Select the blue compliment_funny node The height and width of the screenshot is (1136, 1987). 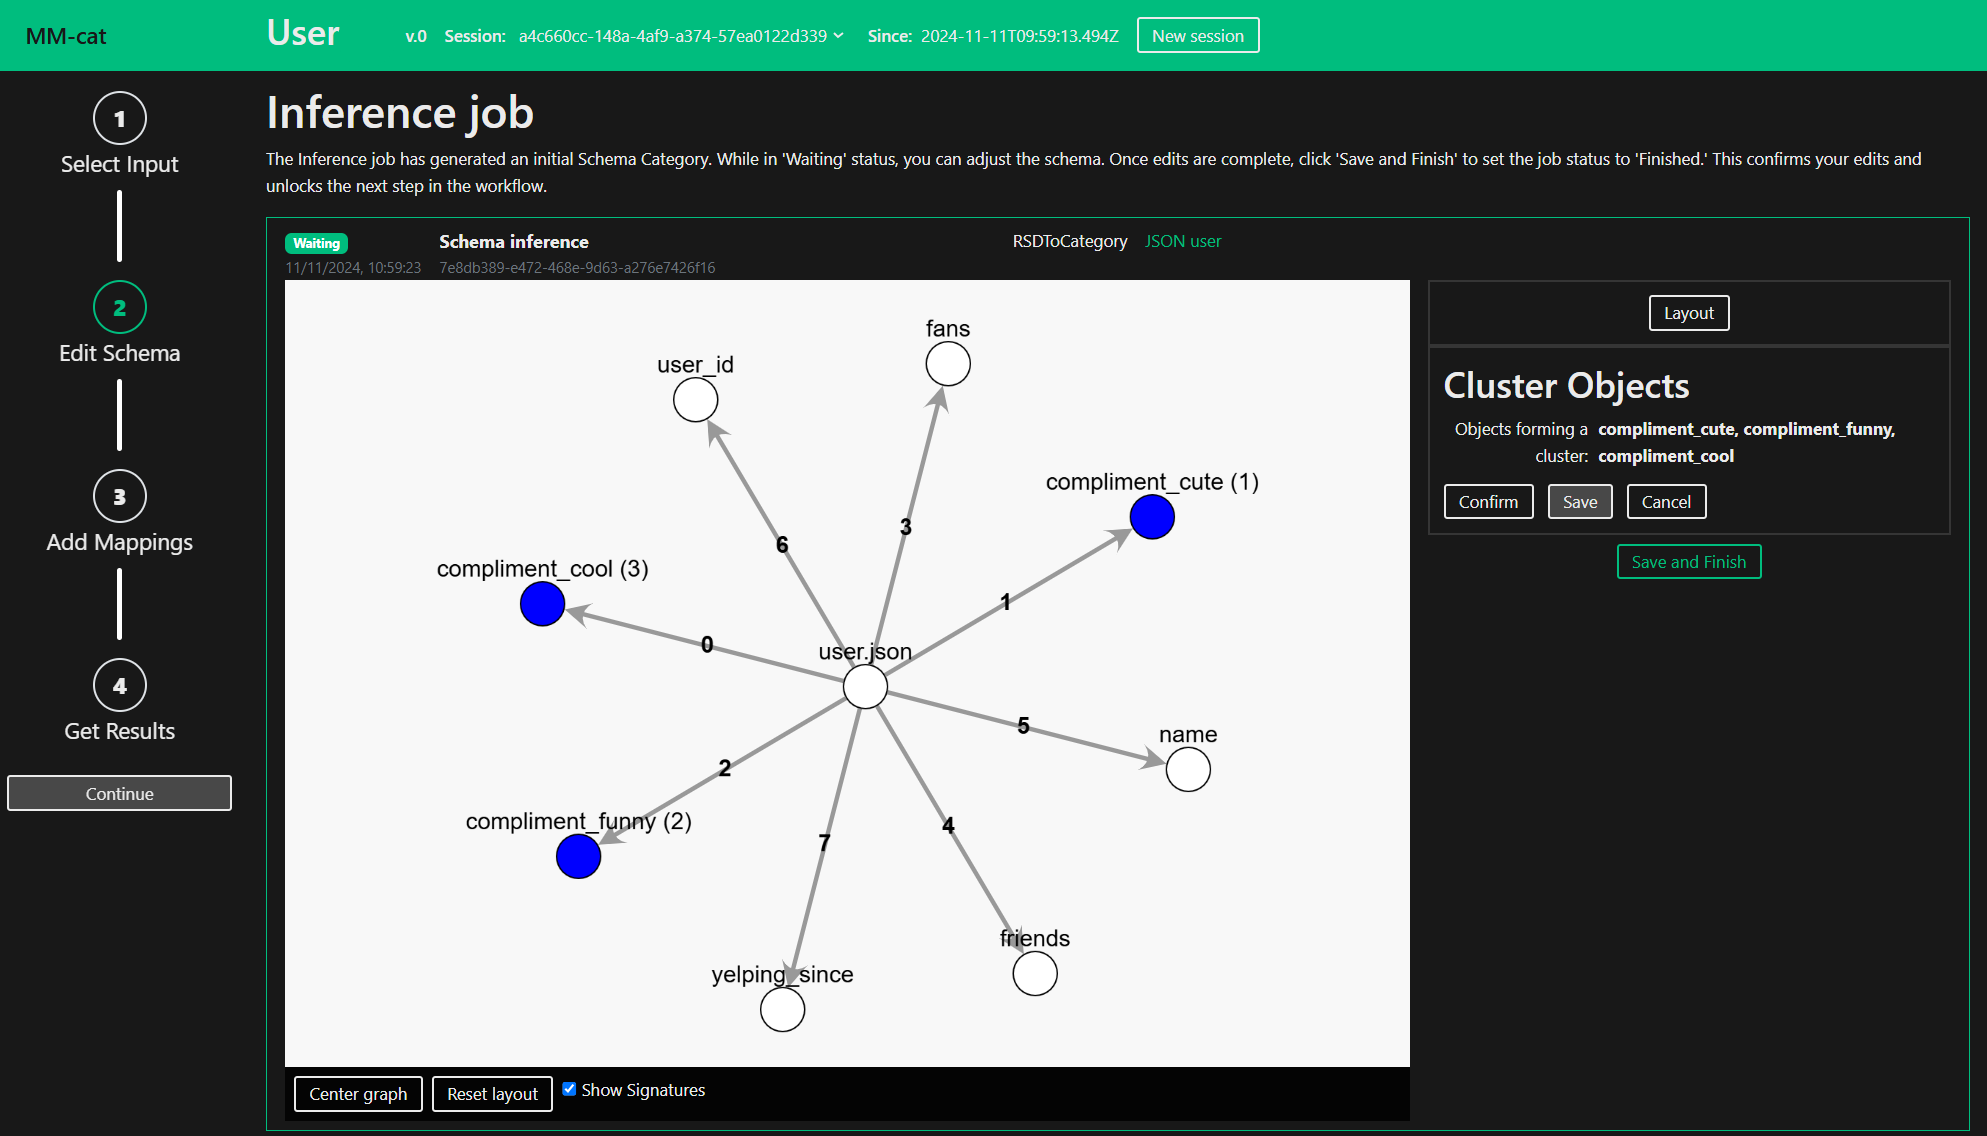point(578,857)
